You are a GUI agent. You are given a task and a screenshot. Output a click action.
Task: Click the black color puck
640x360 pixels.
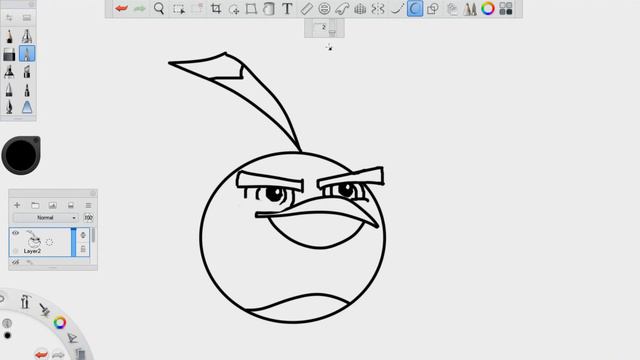[21, 156]
